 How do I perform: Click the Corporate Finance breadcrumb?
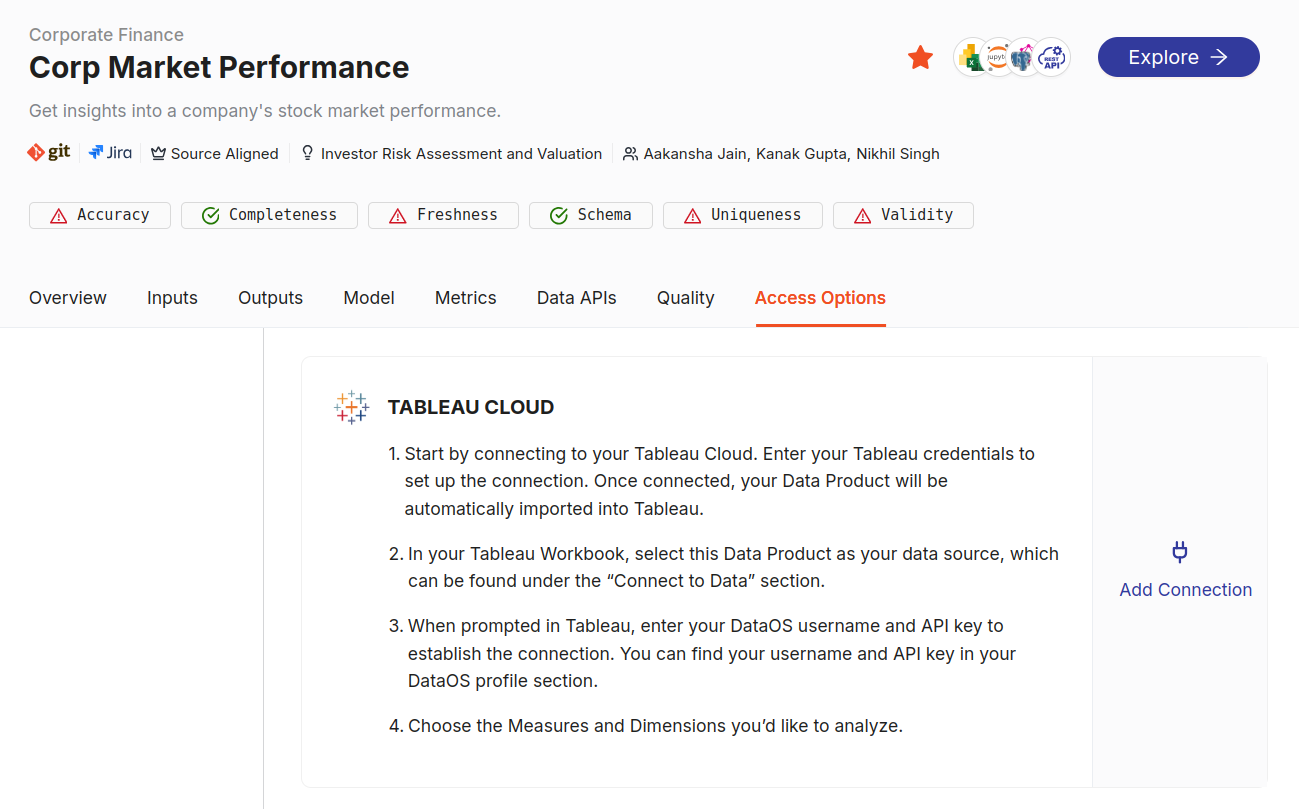pyautogui.click(x=105, y=34)
